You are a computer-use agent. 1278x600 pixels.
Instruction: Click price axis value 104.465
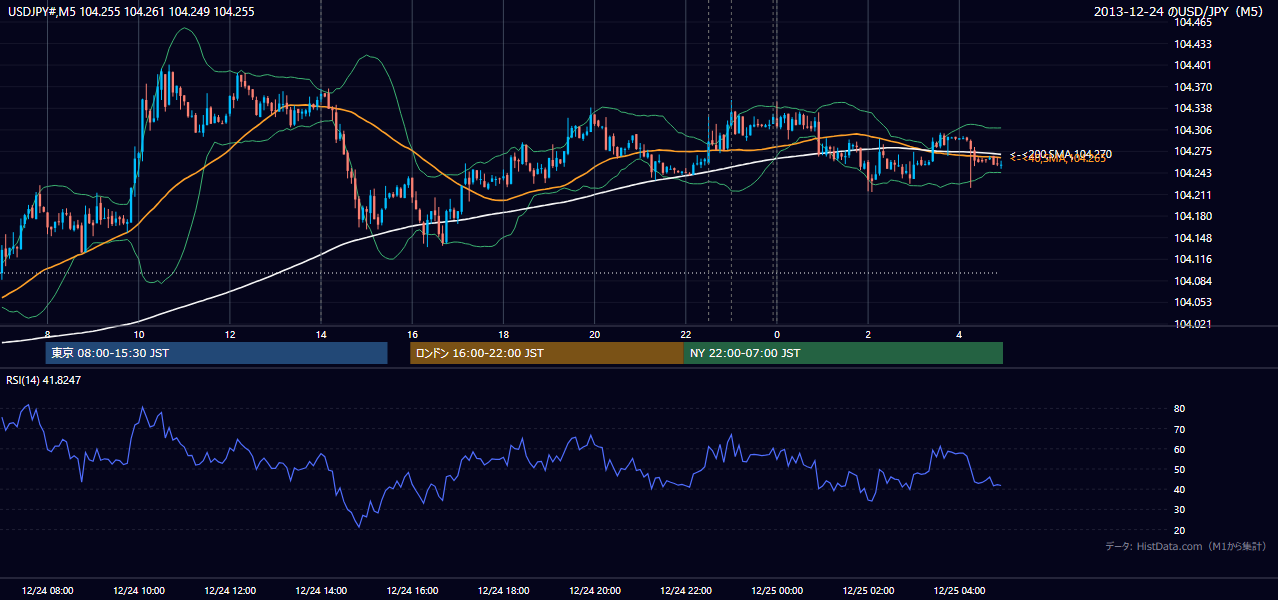pyautogui.click(x=1193, y=22)
